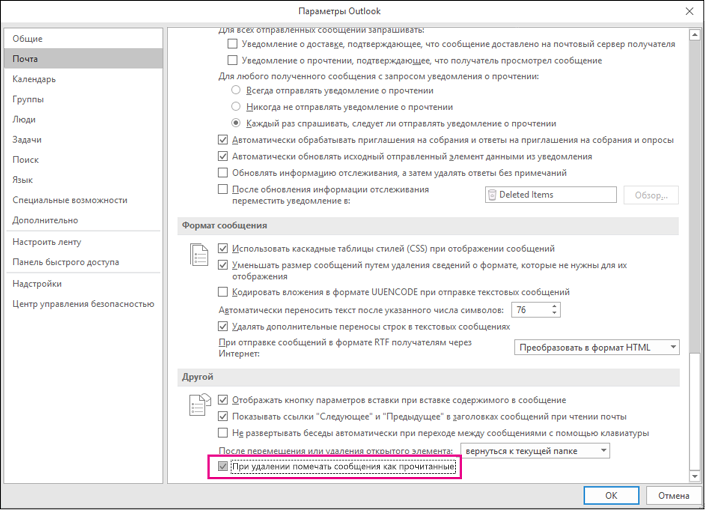
Task: Open Специальные возможности settings
Action: pyautogui.click(x=83, y=200)
